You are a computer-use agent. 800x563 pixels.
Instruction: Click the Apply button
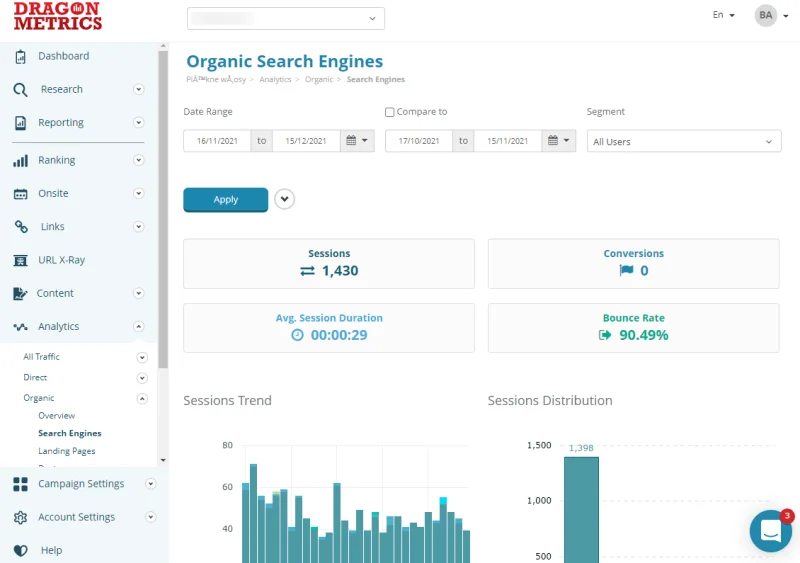(x=226, y=200)
